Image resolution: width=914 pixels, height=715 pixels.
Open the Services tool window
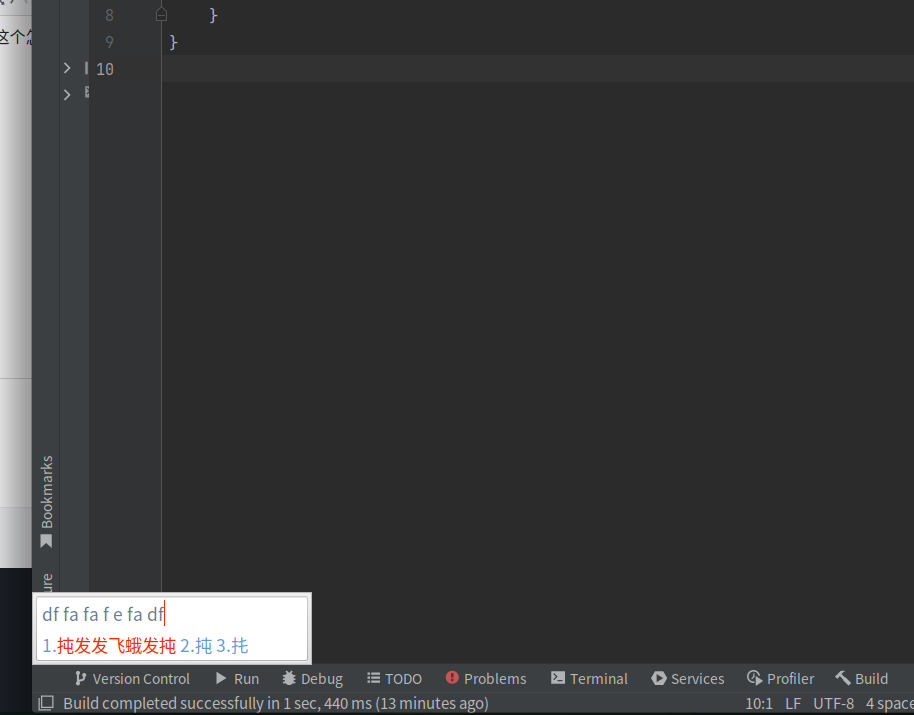688,678
